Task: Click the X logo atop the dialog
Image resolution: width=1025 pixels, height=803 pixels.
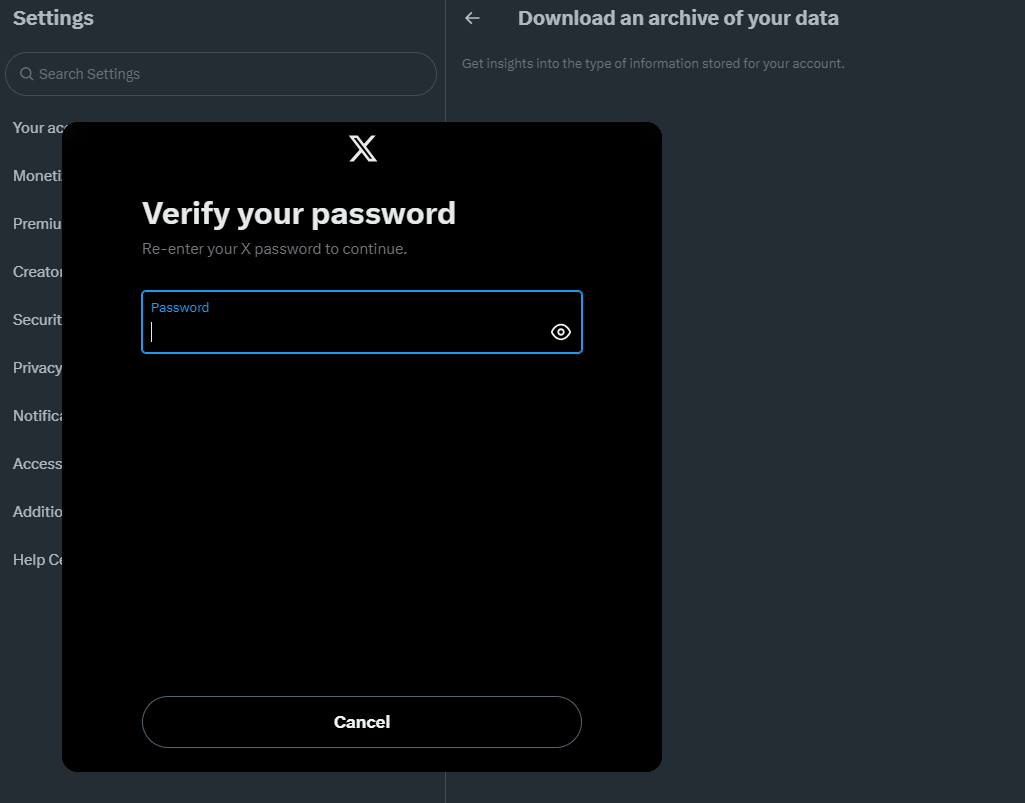Action: [363, 149]
